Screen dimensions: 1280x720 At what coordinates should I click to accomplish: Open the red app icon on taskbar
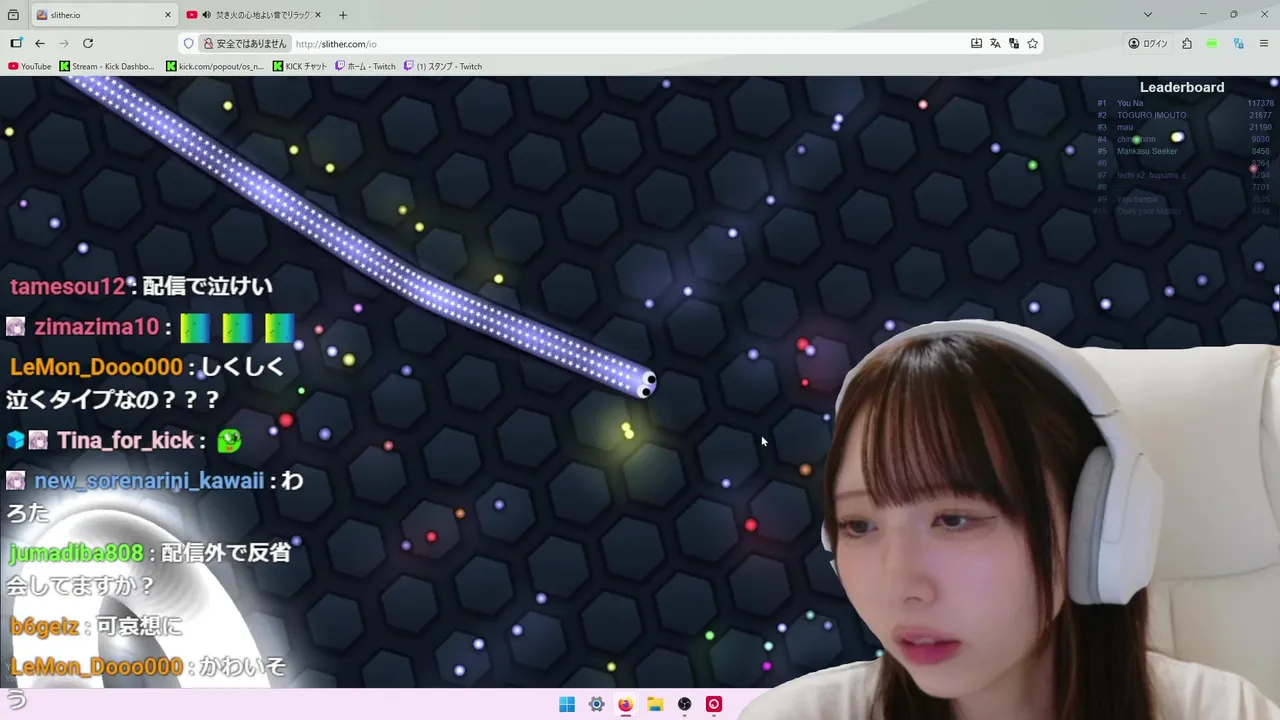[x=714, y=704]
